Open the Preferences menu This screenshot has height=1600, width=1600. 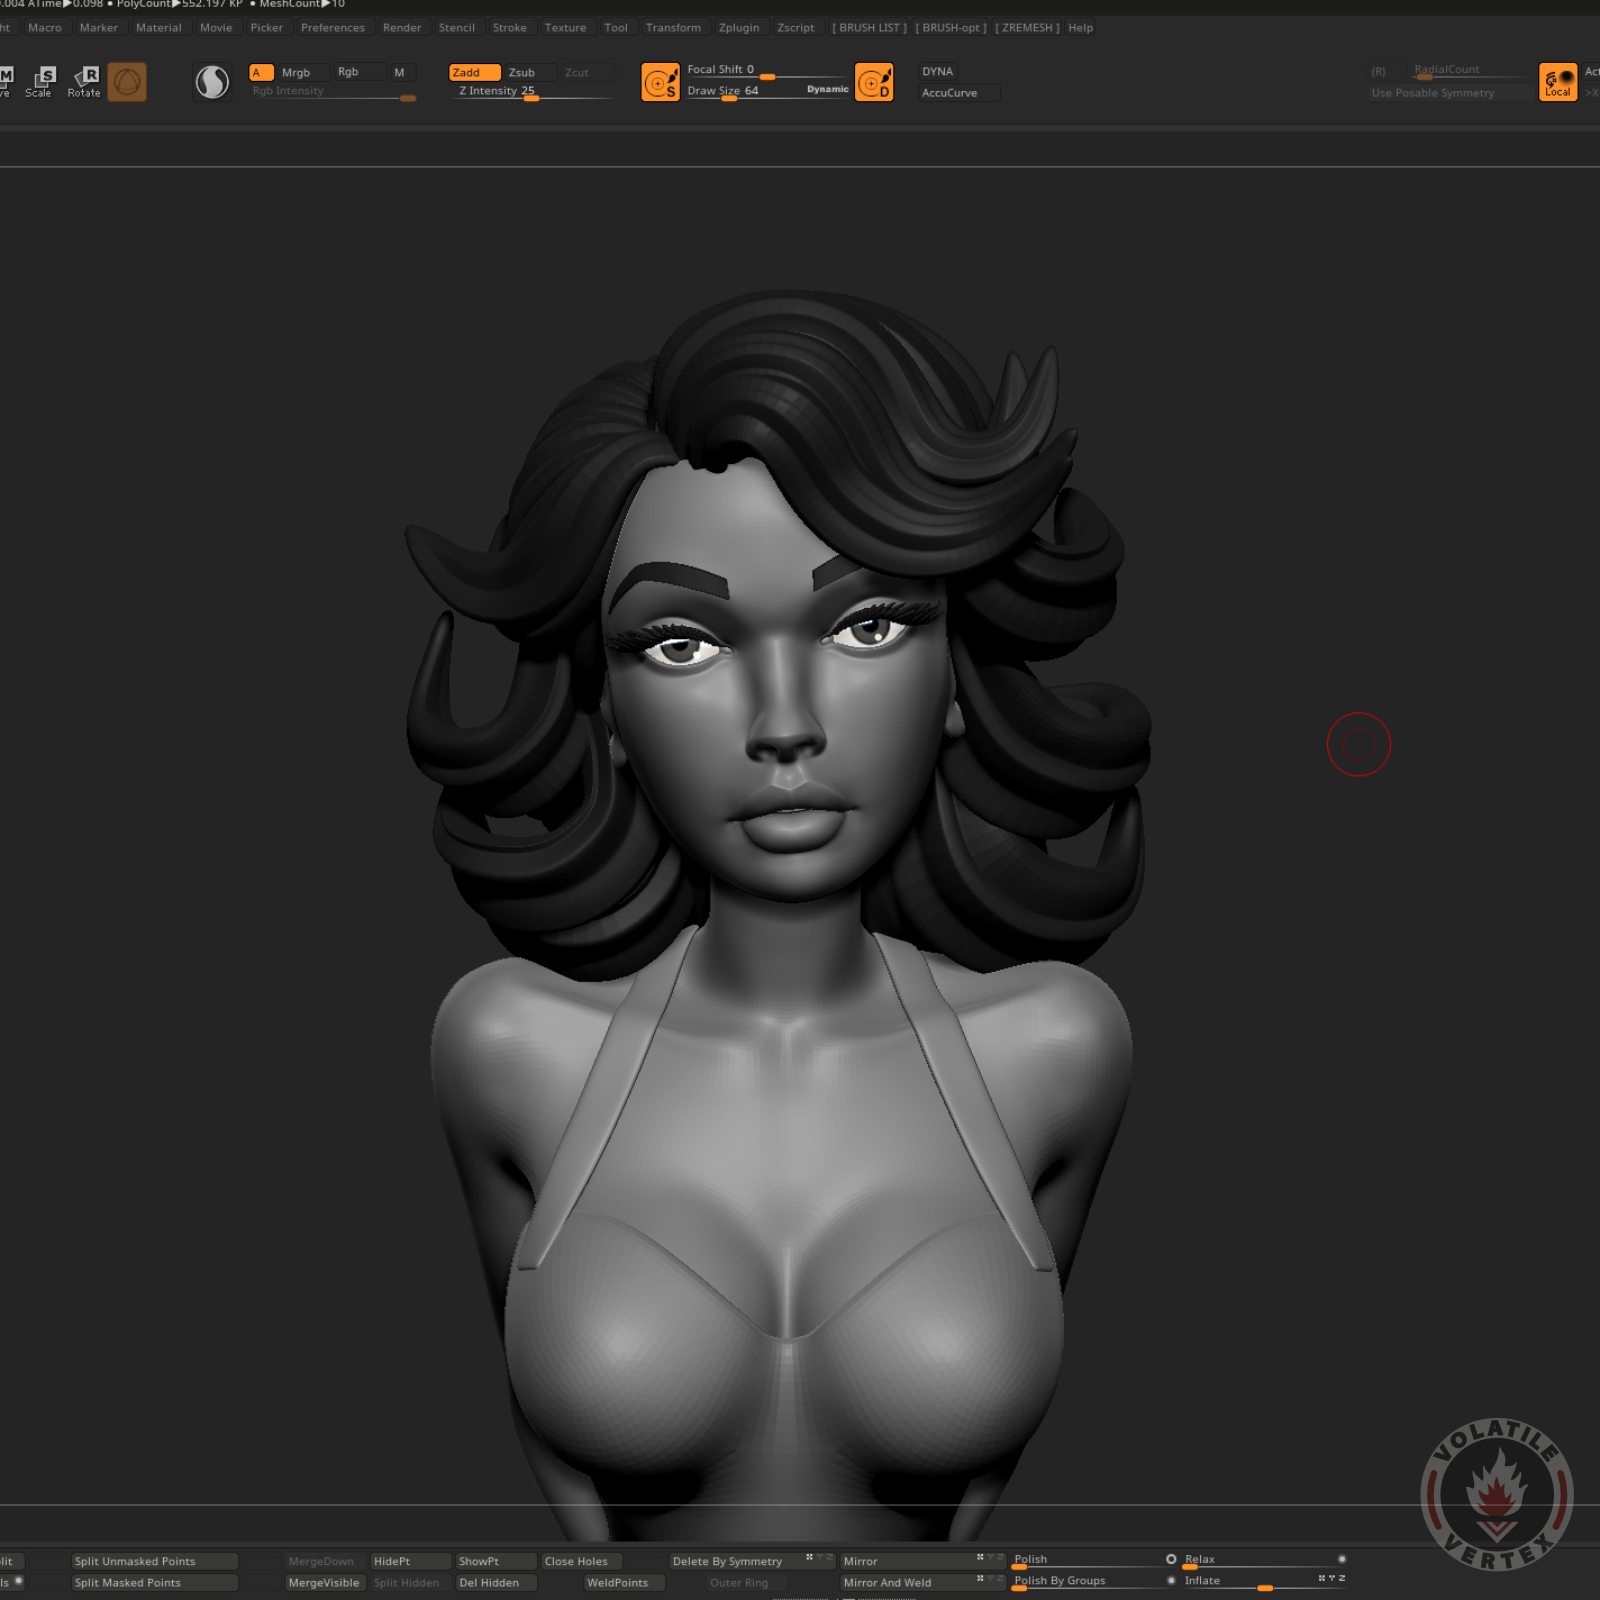pyautogui.click(x=333, y=28)
